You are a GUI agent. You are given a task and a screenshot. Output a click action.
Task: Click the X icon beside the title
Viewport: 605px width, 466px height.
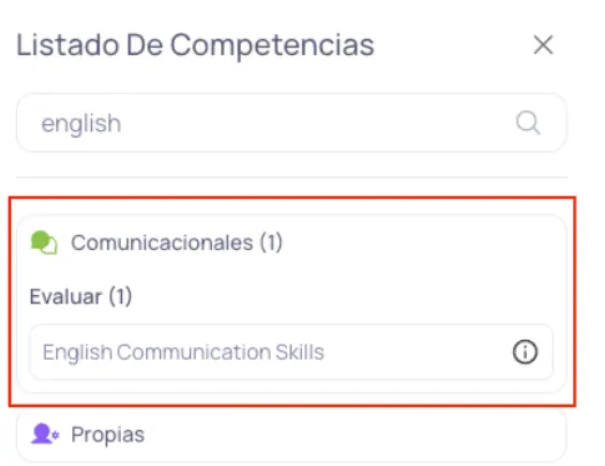543,45
